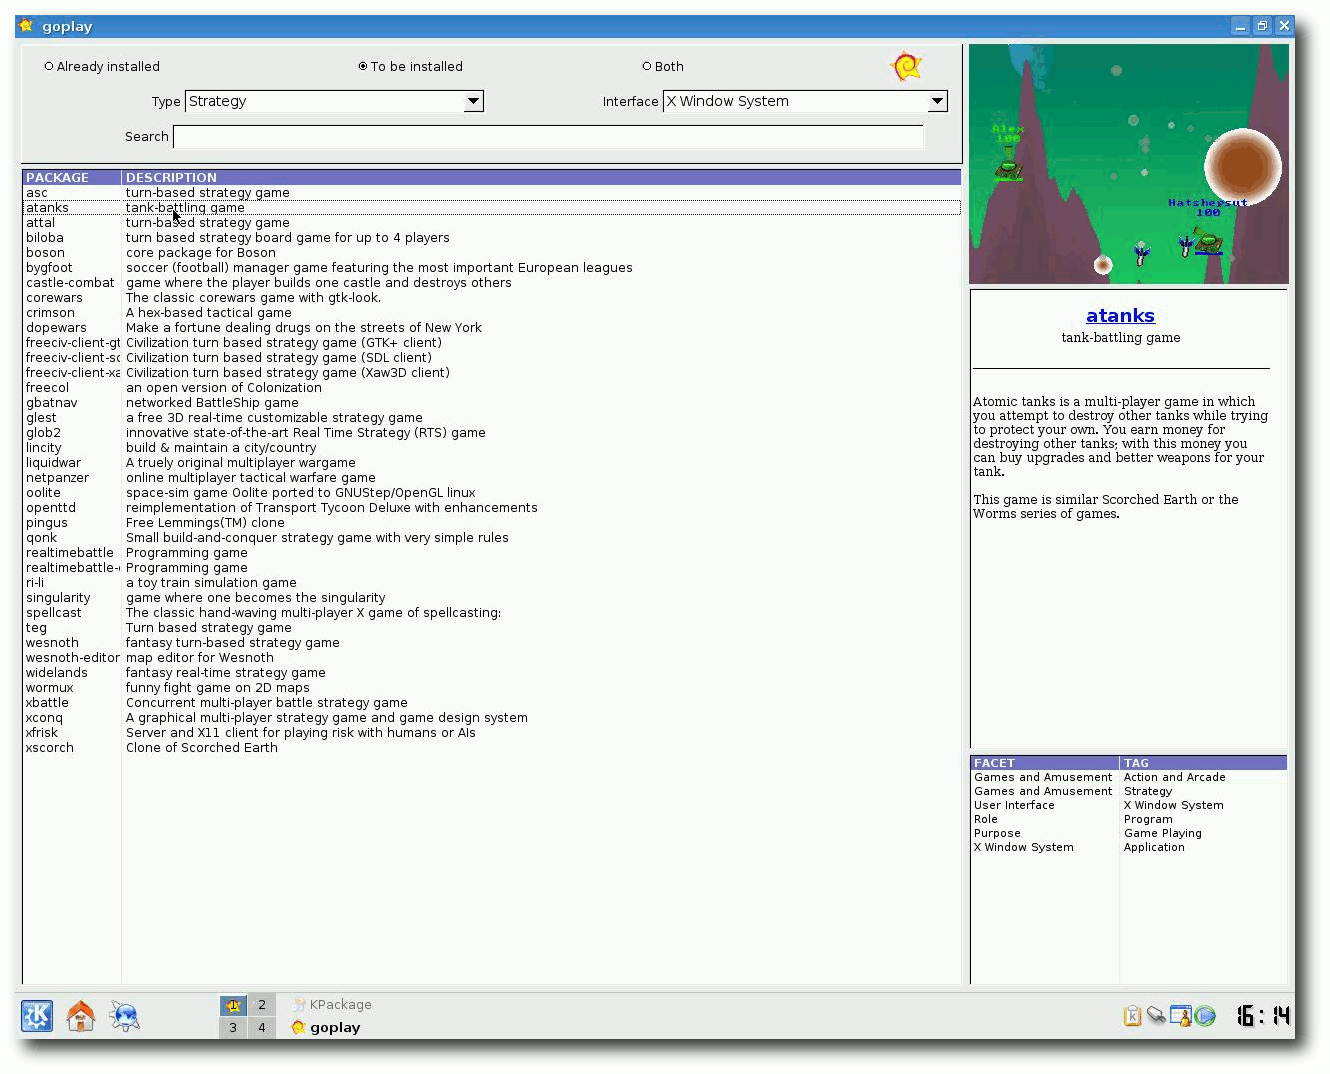Click the atanks game screenshot thumbnail
The width and height of the screenshot is (1330, 1074).
[1129, 164]
